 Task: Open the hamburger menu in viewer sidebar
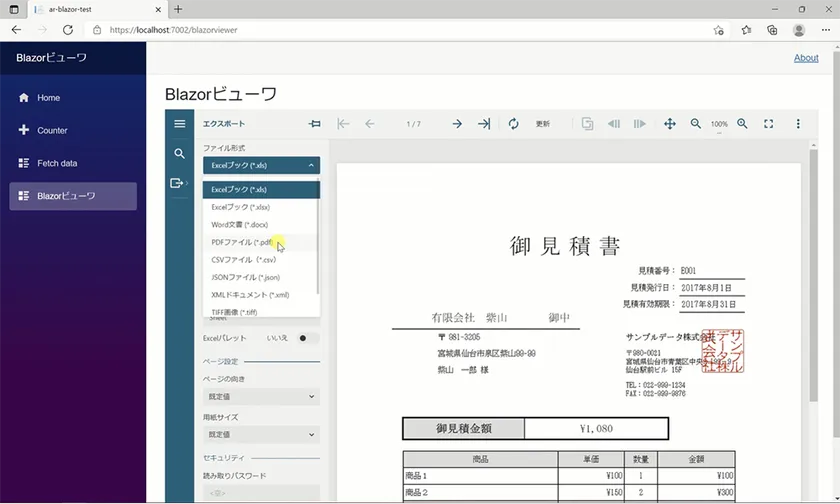click(x=180, y=124)
